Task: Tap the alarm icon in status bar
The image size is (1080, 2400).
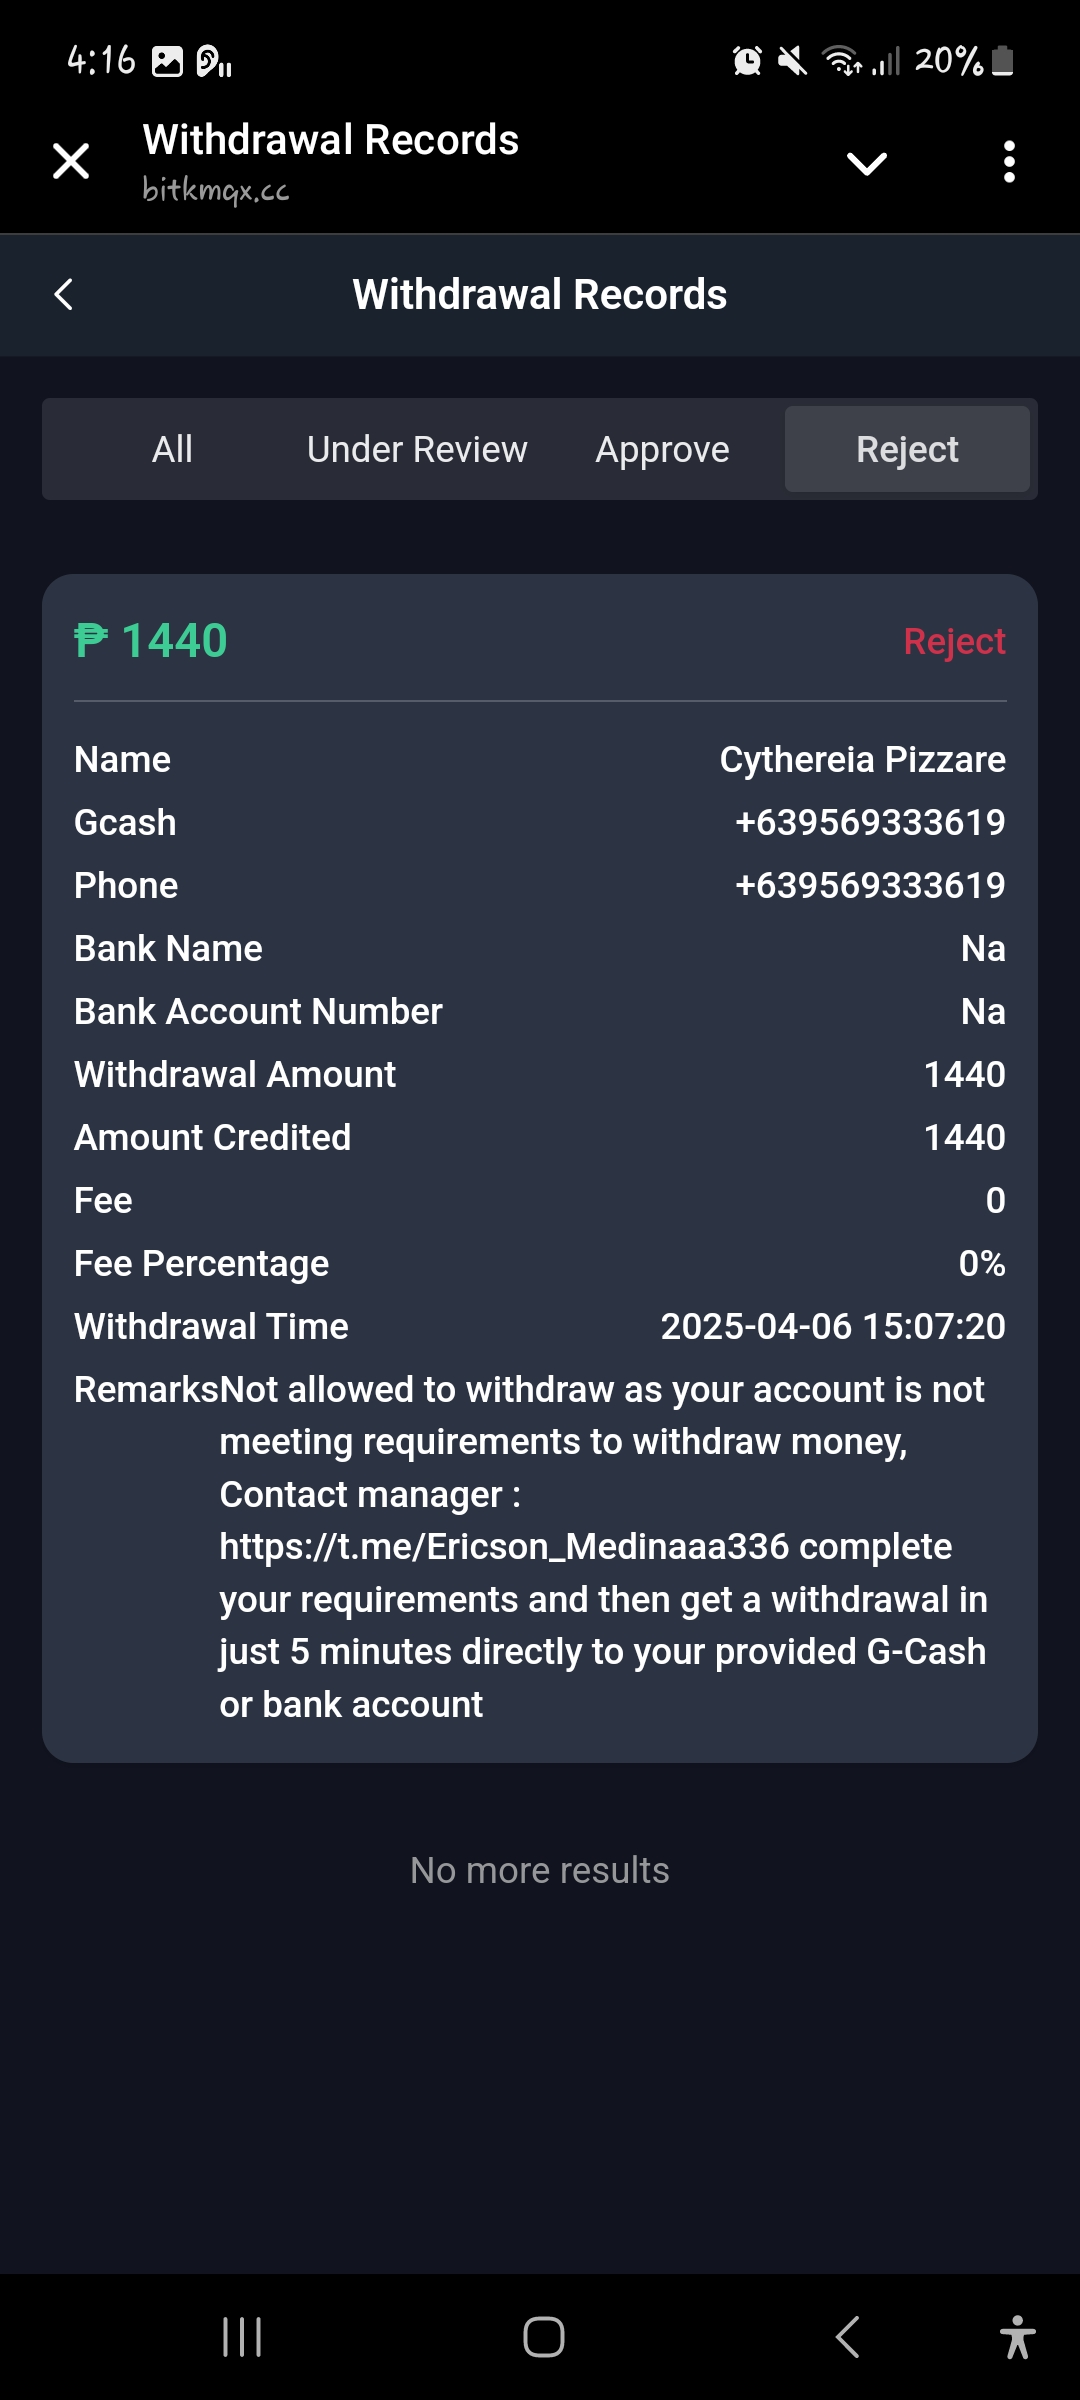Action: [x=746, y=62]
